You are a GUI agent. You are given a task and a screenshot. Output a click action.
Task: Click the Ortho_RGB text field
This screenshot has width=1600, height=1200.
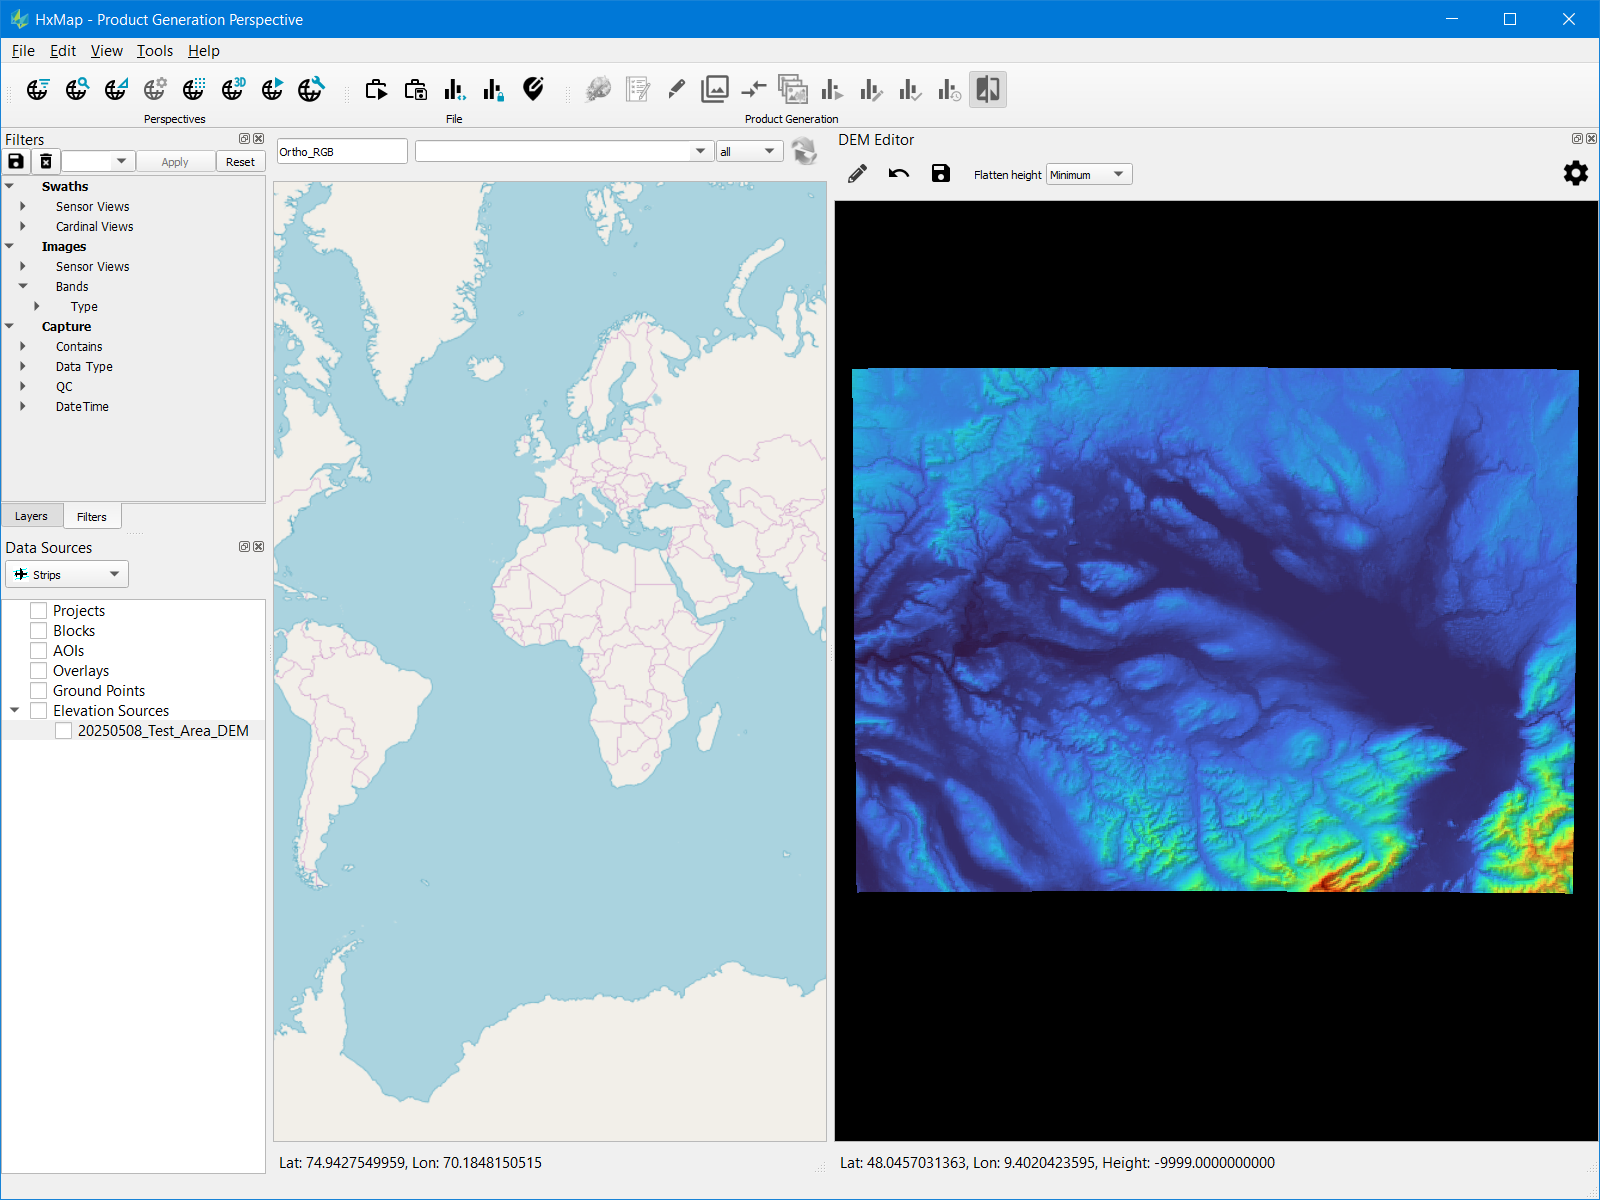click(341, 152)
